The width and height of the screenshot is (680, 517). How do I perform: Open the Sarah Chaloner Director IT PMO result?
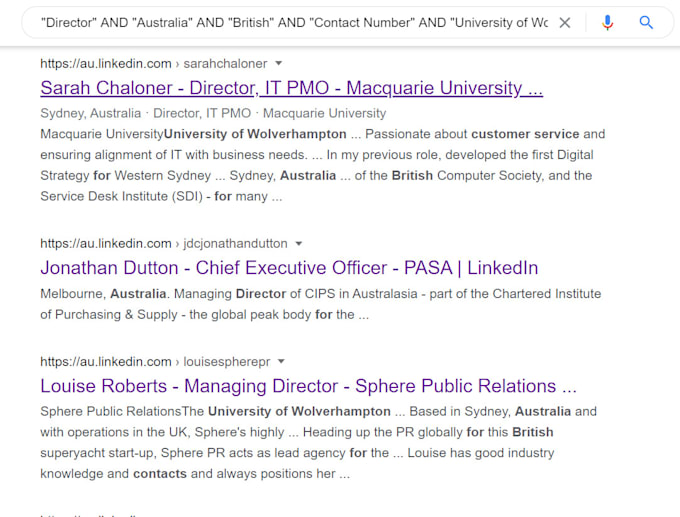coord(291,88)
